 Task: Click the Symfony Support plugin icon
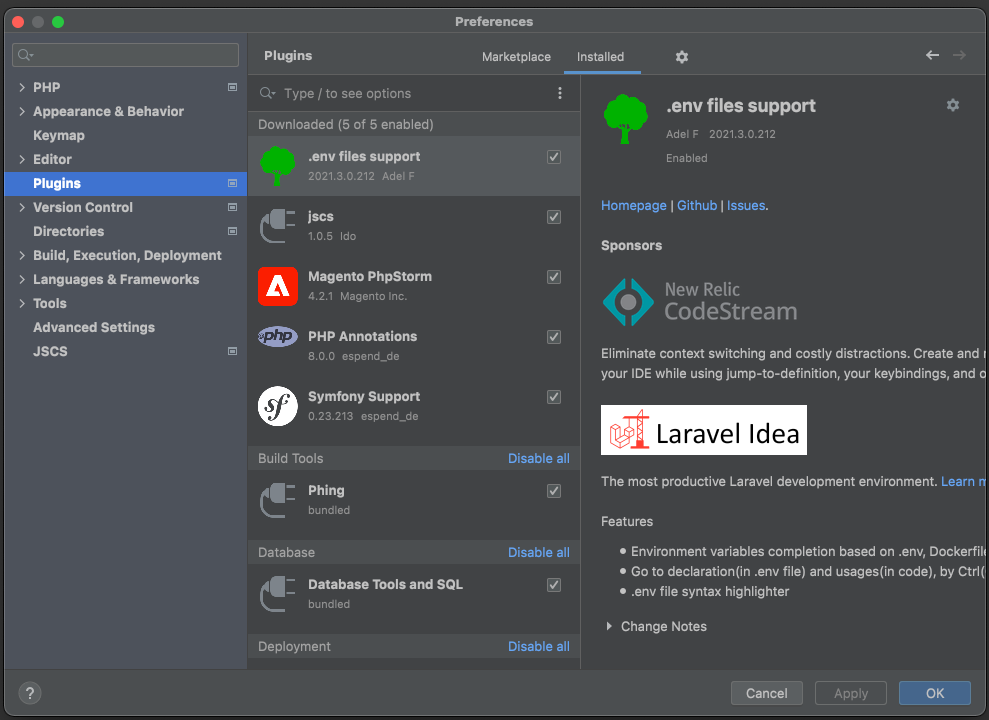pyautogui.click(x=277, y=406)
